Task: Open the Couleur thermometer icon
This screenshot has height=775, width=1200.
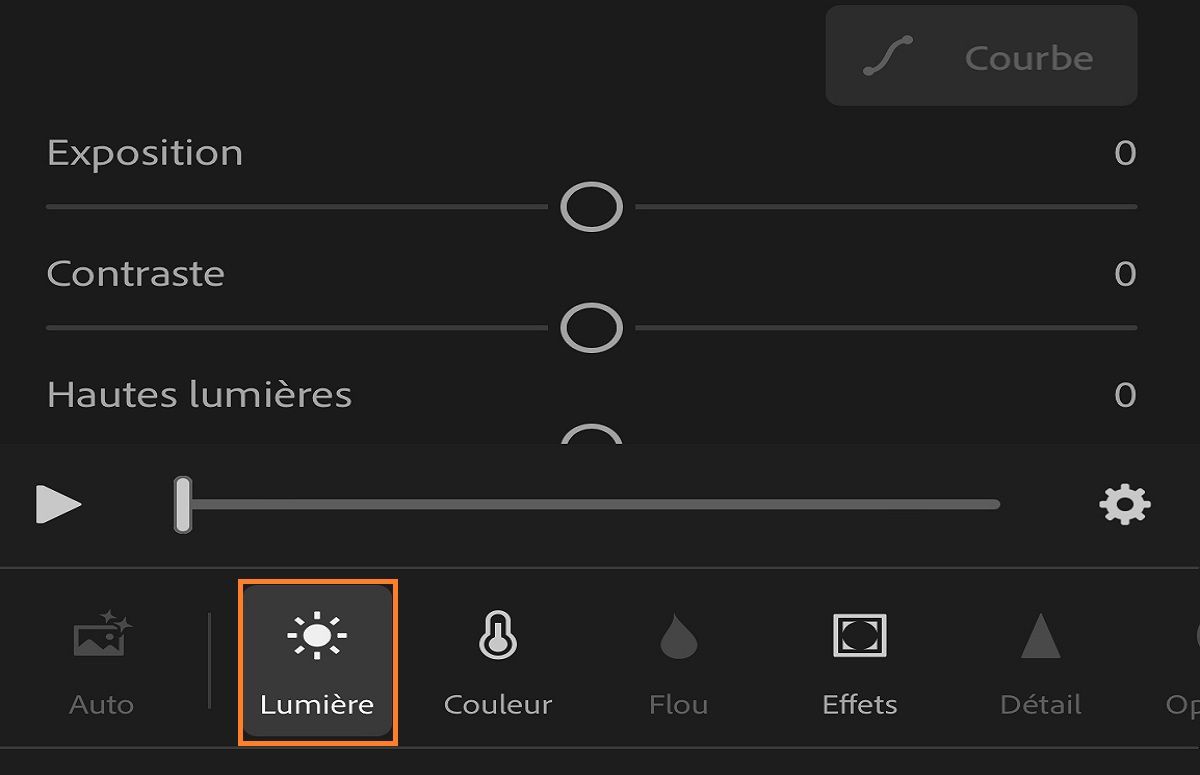Action: pos(496,634)
